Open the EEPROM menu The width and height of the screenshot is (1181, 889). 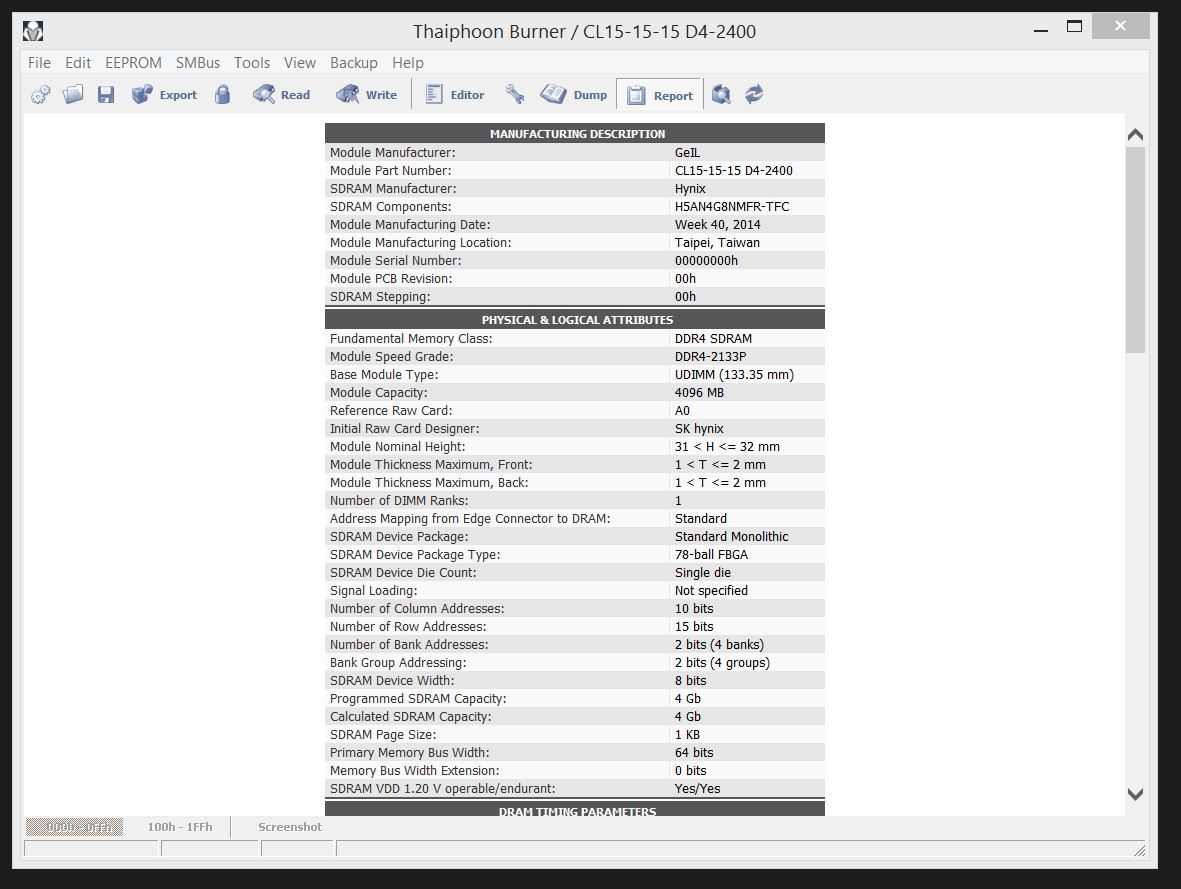point(133,63)
